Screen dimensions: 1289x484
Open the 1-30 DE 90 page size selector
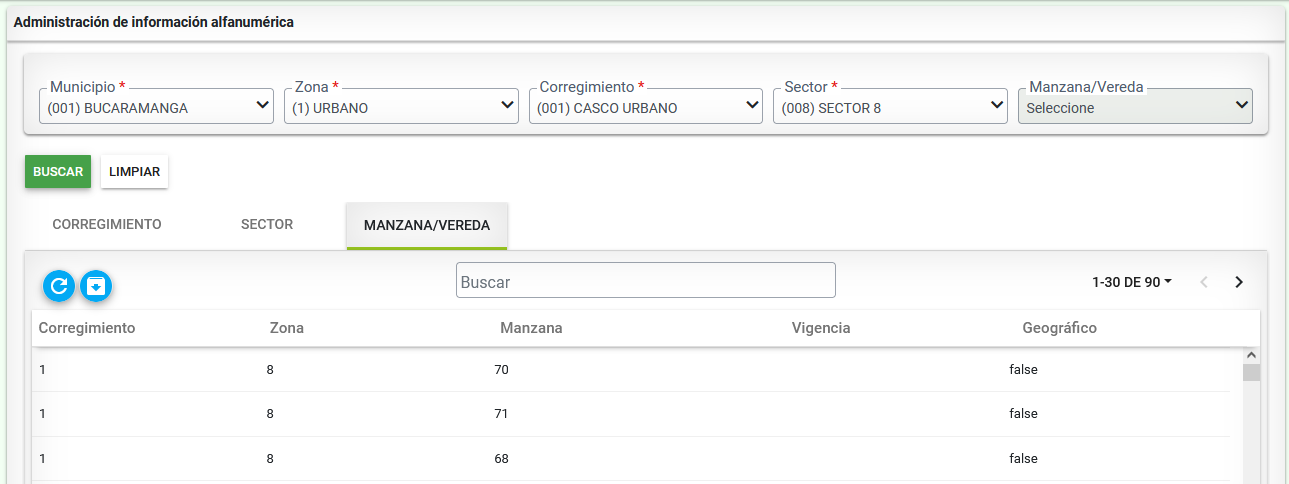click(x=1132, y=282)
